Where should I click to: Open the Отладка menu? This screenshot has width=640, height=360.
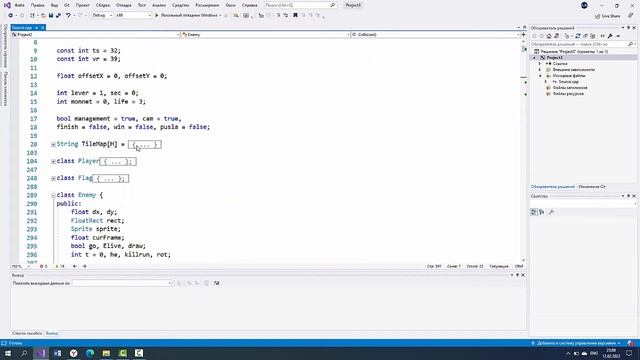click(124, 5)
